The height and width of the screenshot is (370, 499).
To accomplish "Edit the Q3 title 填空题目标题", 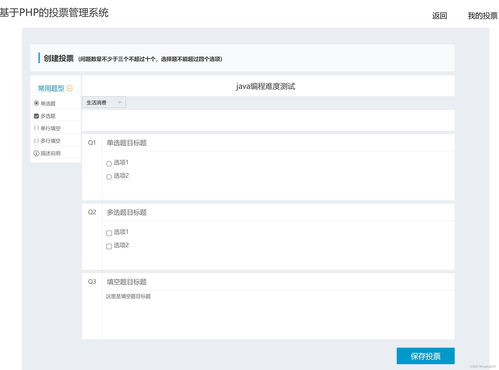I will (278, 282).
